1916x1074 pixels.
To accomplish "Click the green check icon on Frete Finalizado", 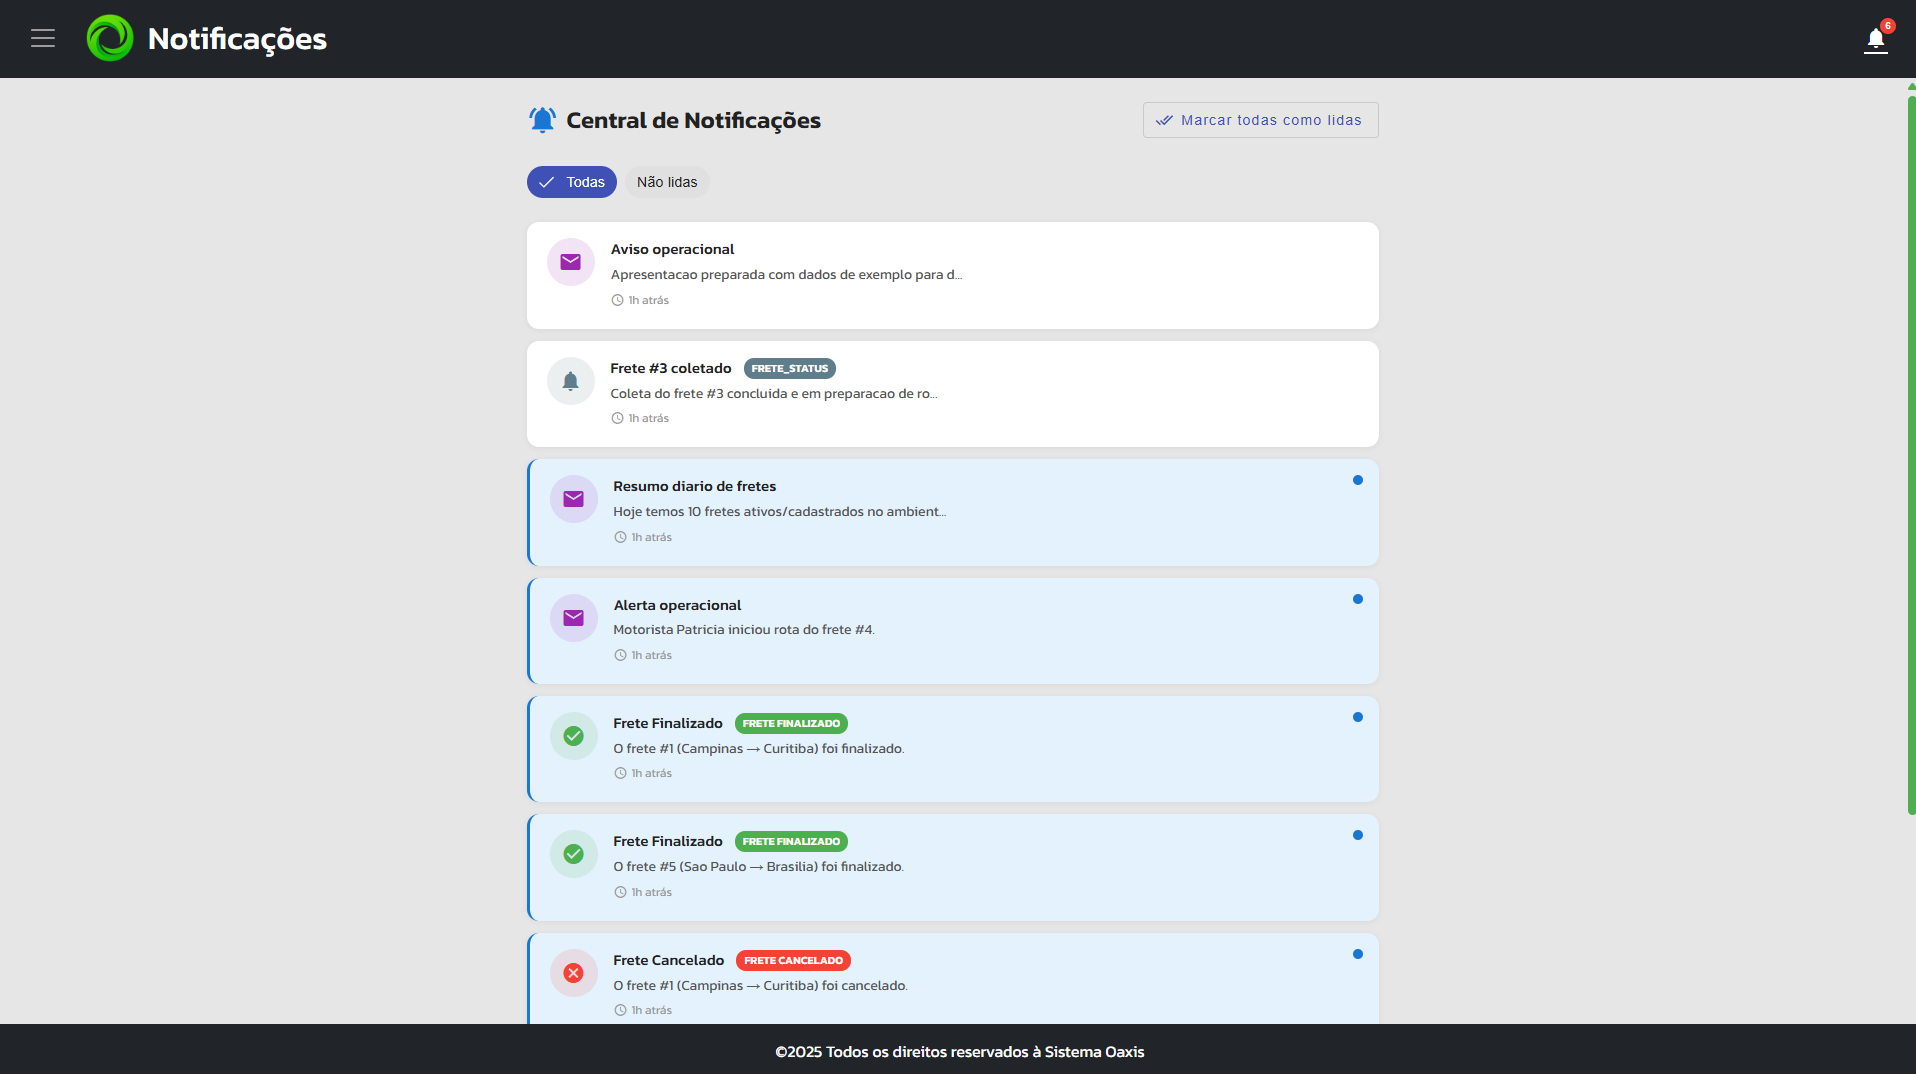I will coord(573,735).
